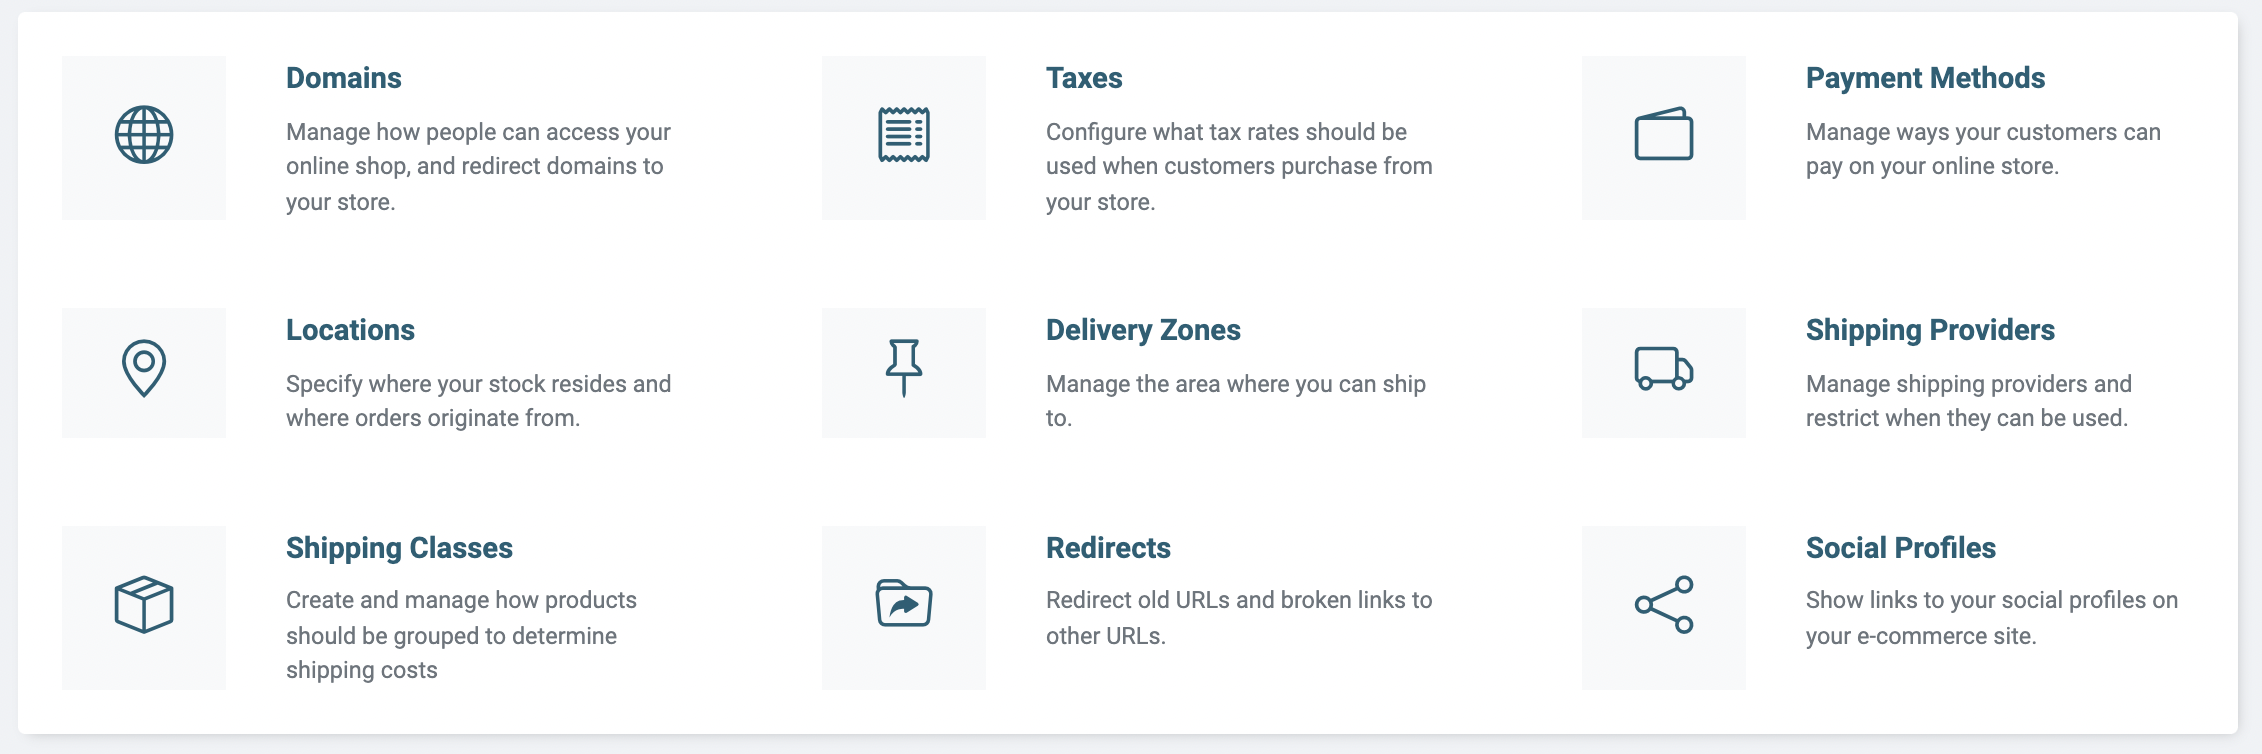Open the Domains settings link
This screenshot has width=2262, height=754.
pos(344,78)
